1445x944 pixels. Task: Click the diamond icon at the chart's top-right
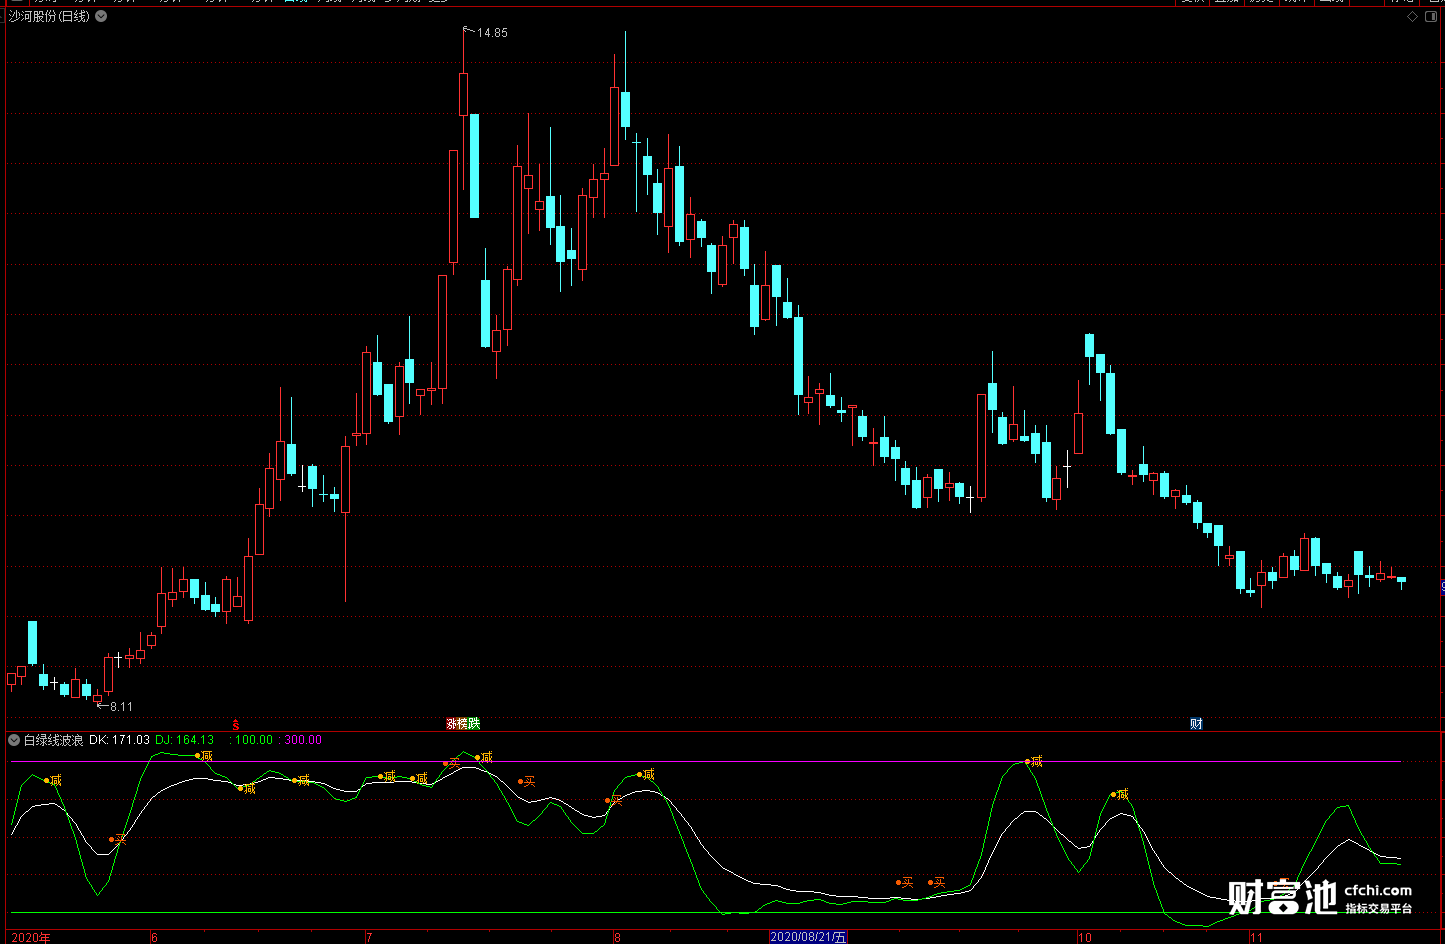tap(1413, 16)
